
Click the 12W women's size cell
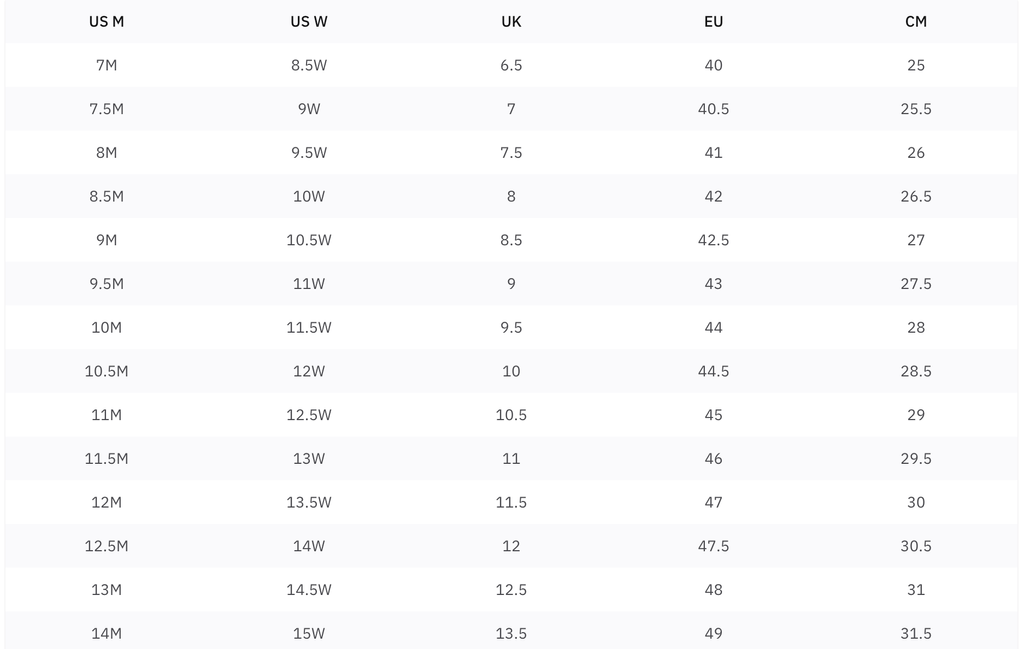(308, 371)
